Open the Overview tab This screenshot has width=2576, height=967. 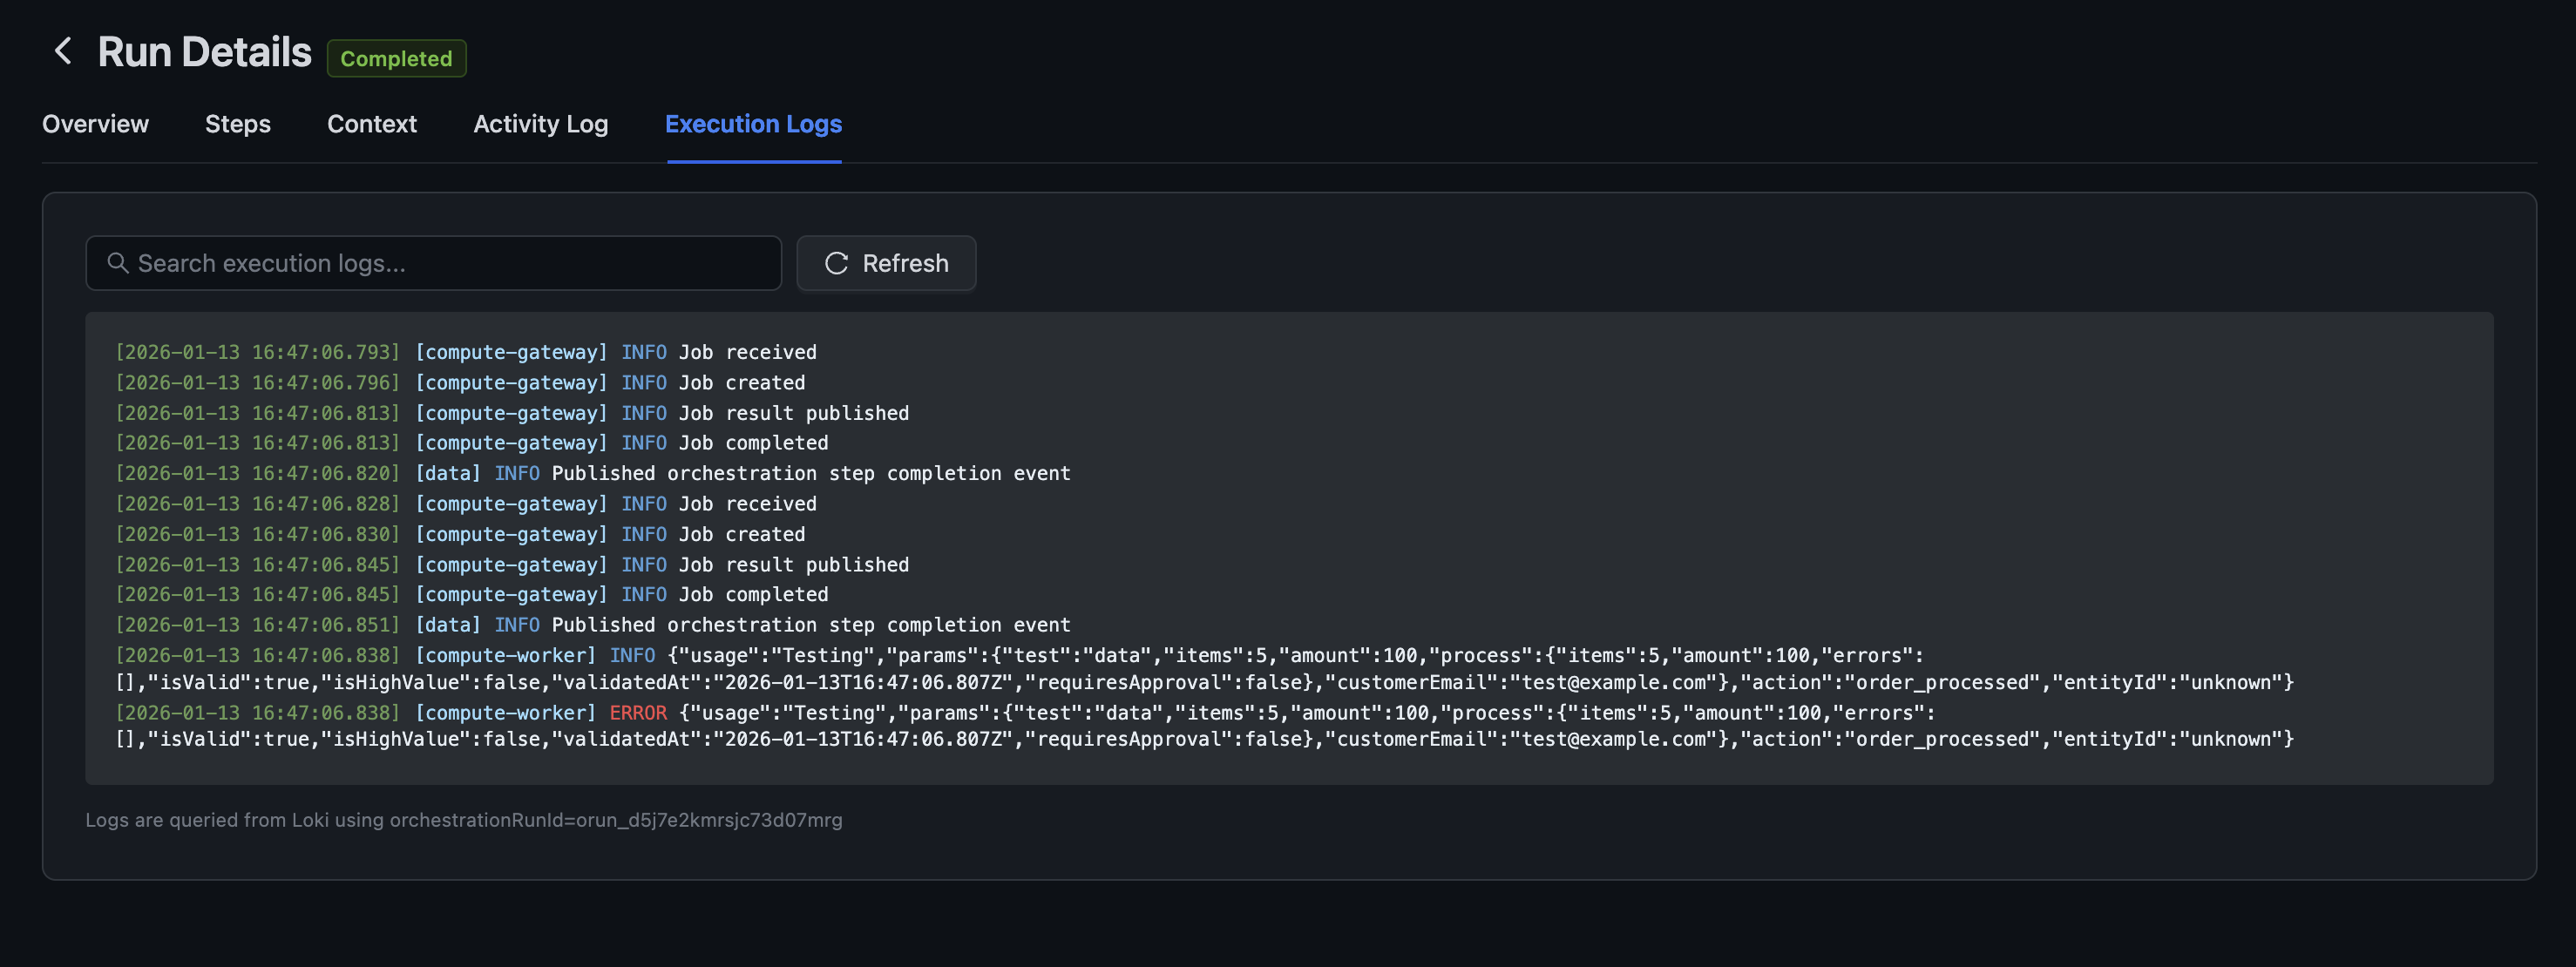point(95,124)
